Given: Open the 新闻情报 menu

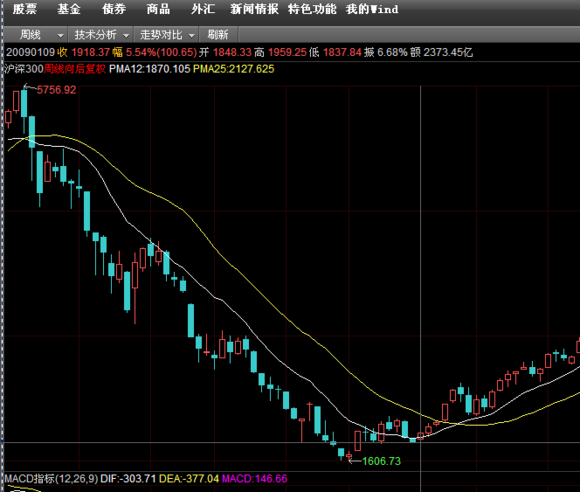Looking at the screenshot, I should pyautogui.click(x=254, y=9).
